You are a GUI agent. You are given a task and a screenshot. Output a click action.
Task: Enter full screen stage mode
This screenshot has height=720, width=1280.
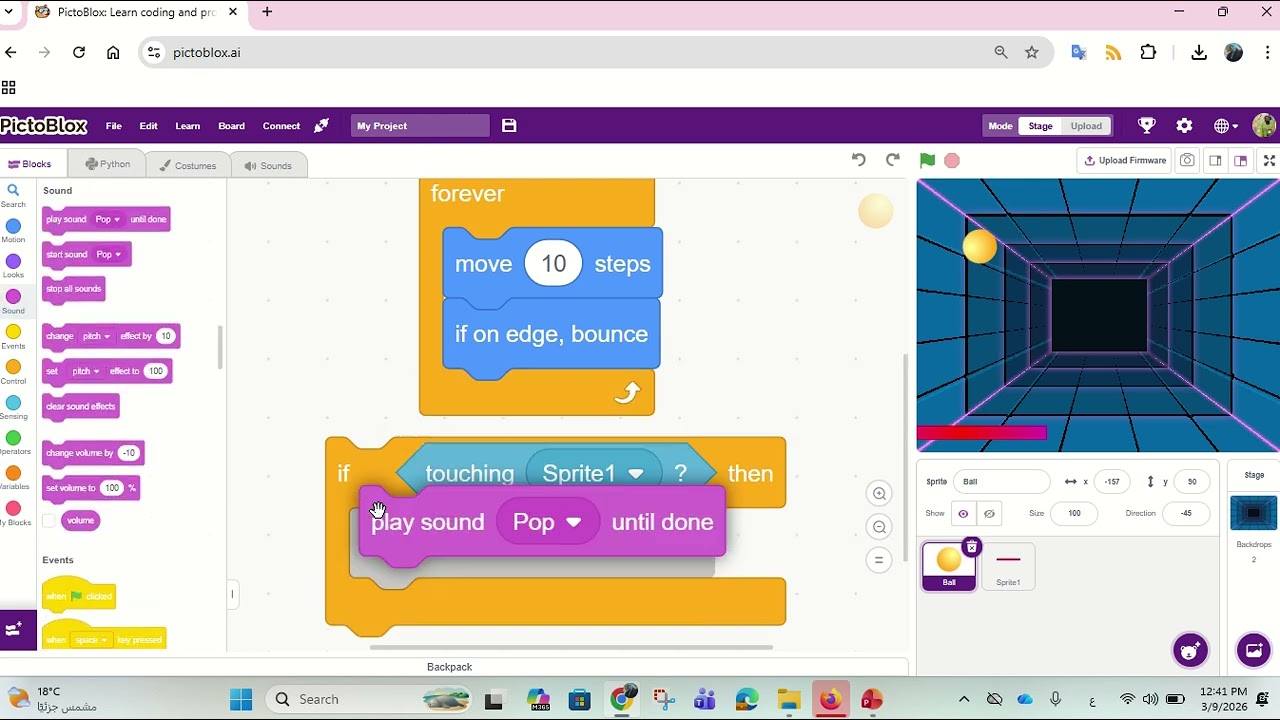tap(1269, 160)
